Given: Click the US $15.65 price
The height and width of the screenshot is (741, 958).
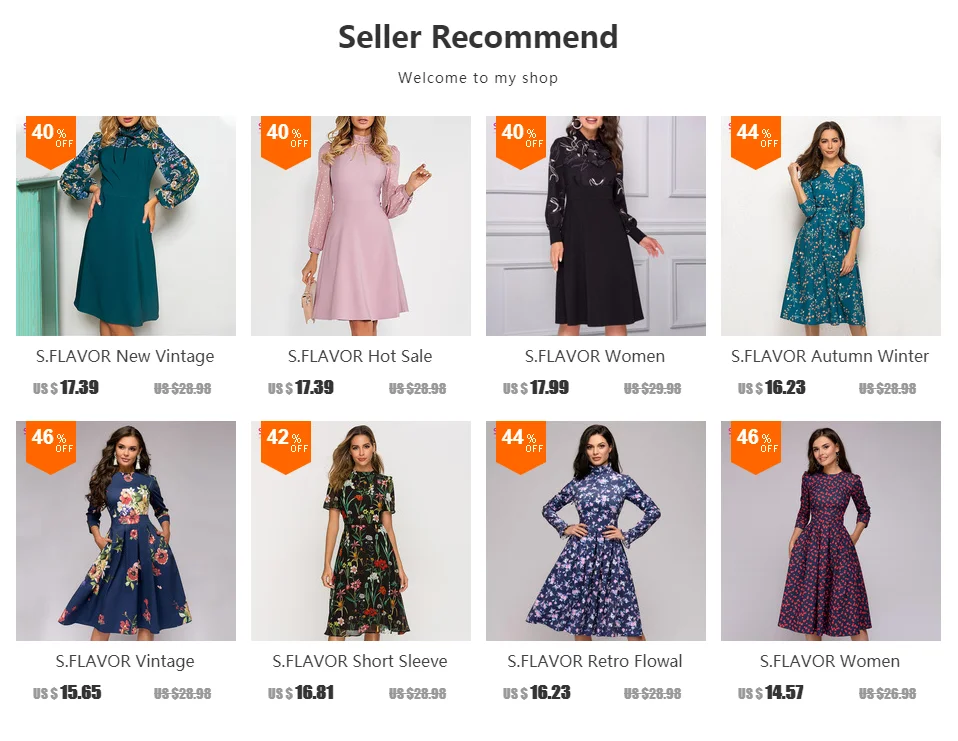Looking at the screenshot, I should tap(67, 693).
